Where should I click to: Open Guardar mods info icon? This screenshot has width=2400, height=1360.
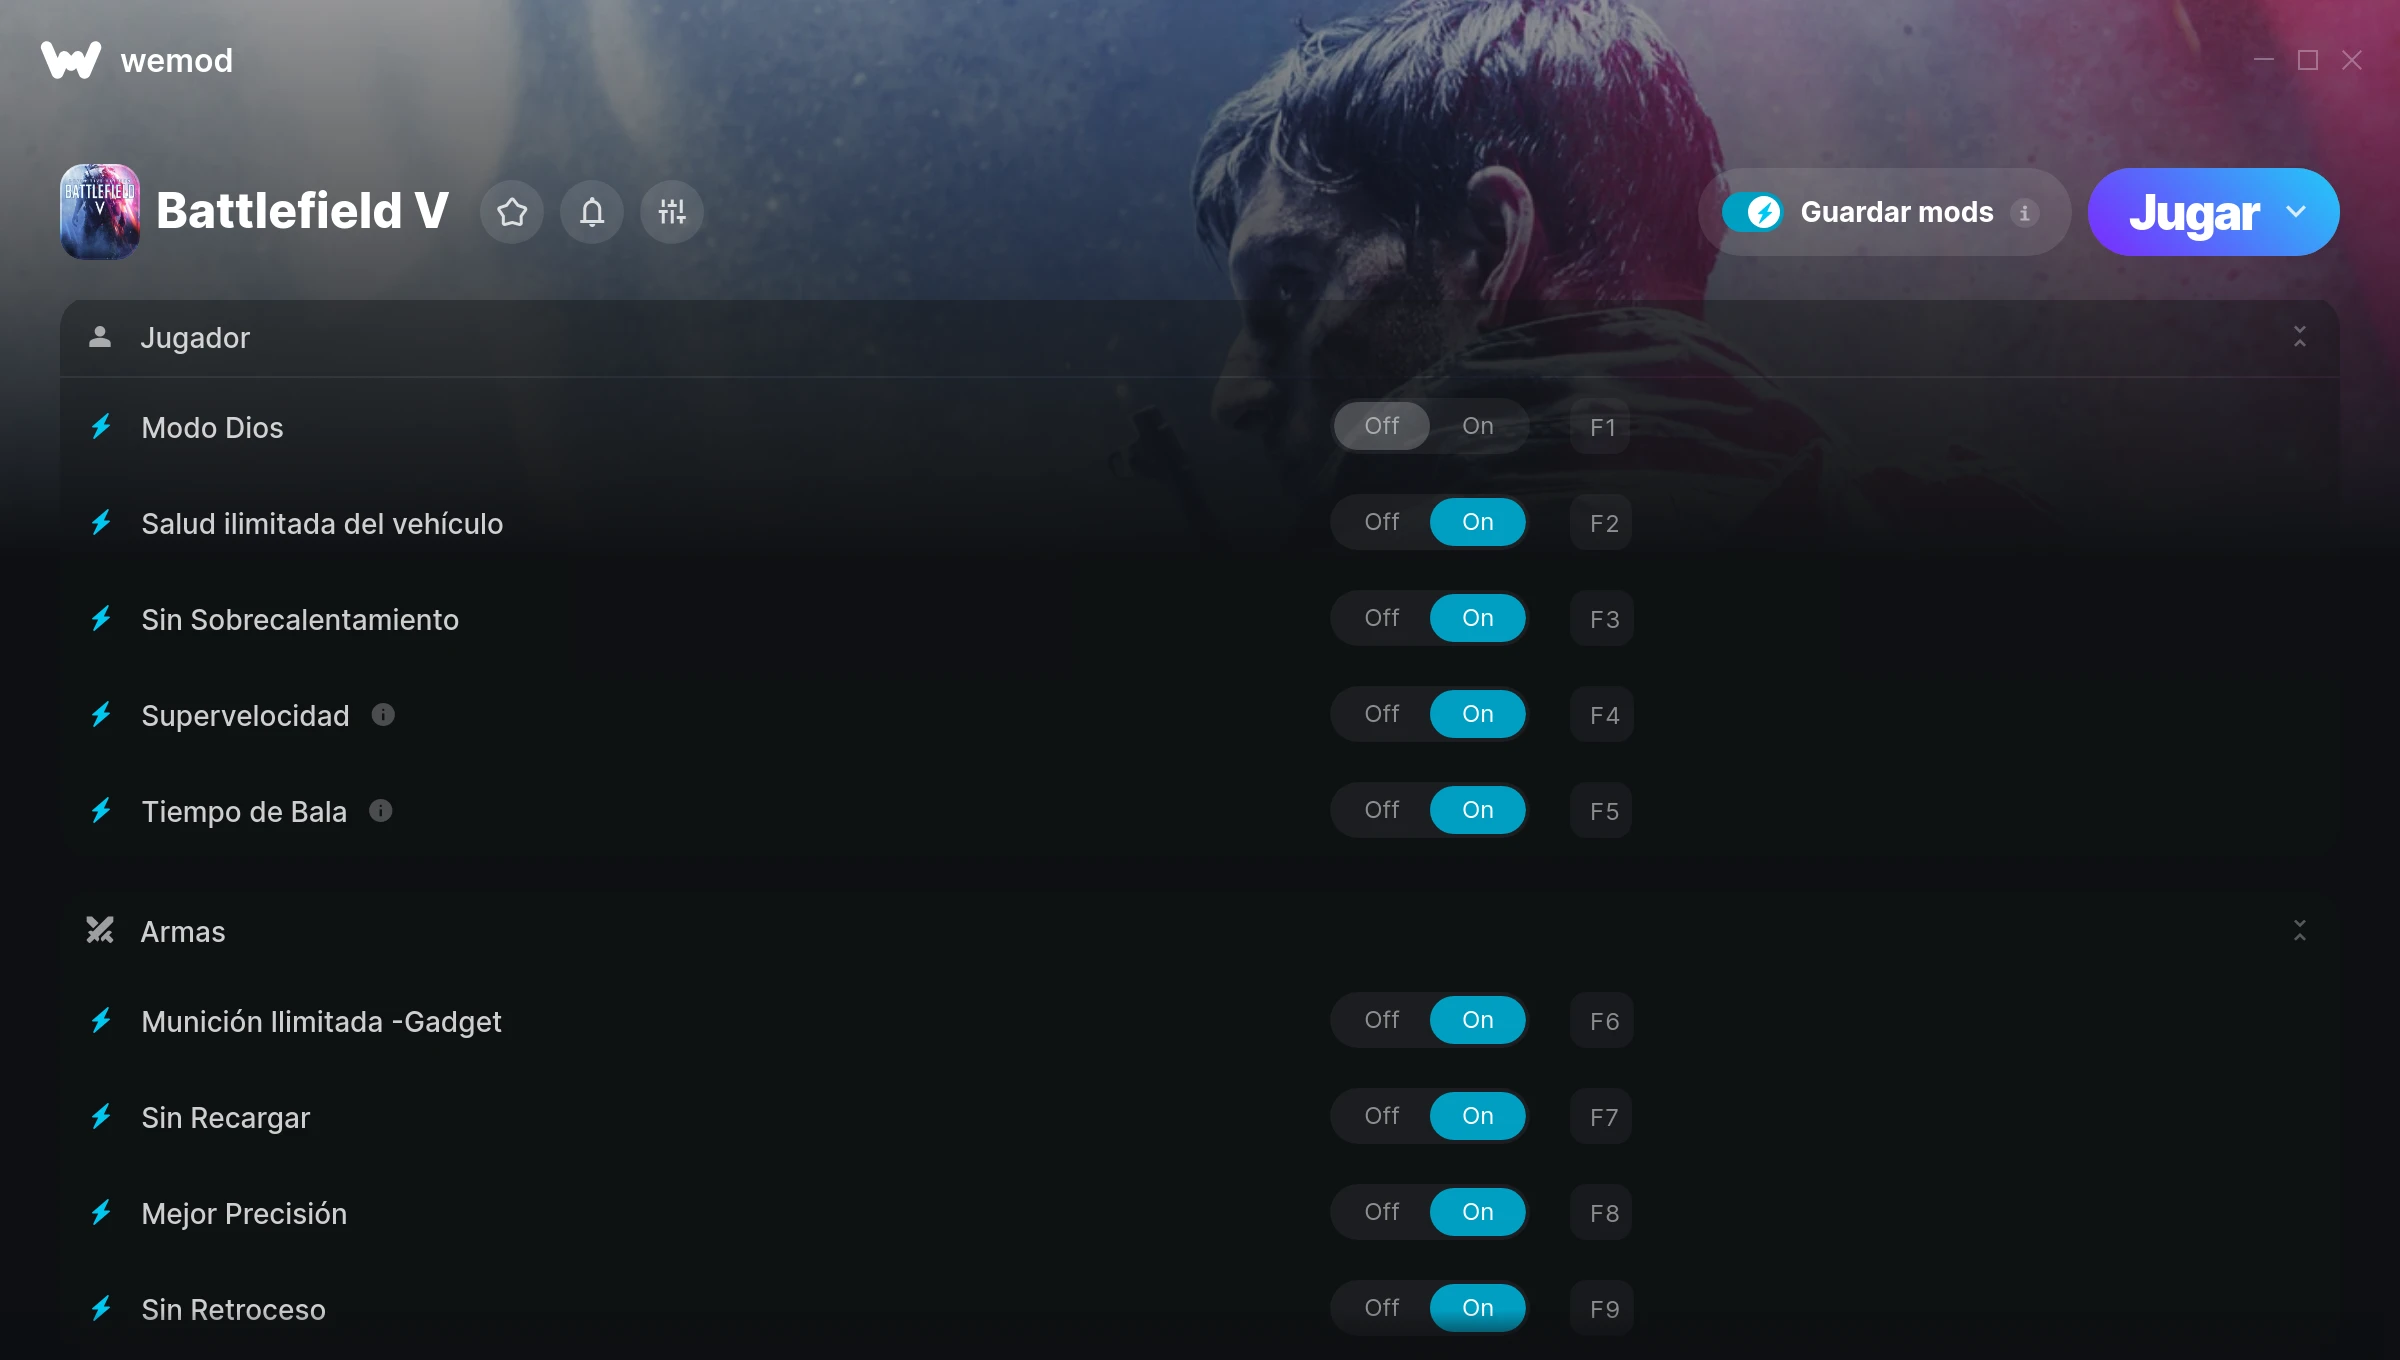pos(2025,213)
